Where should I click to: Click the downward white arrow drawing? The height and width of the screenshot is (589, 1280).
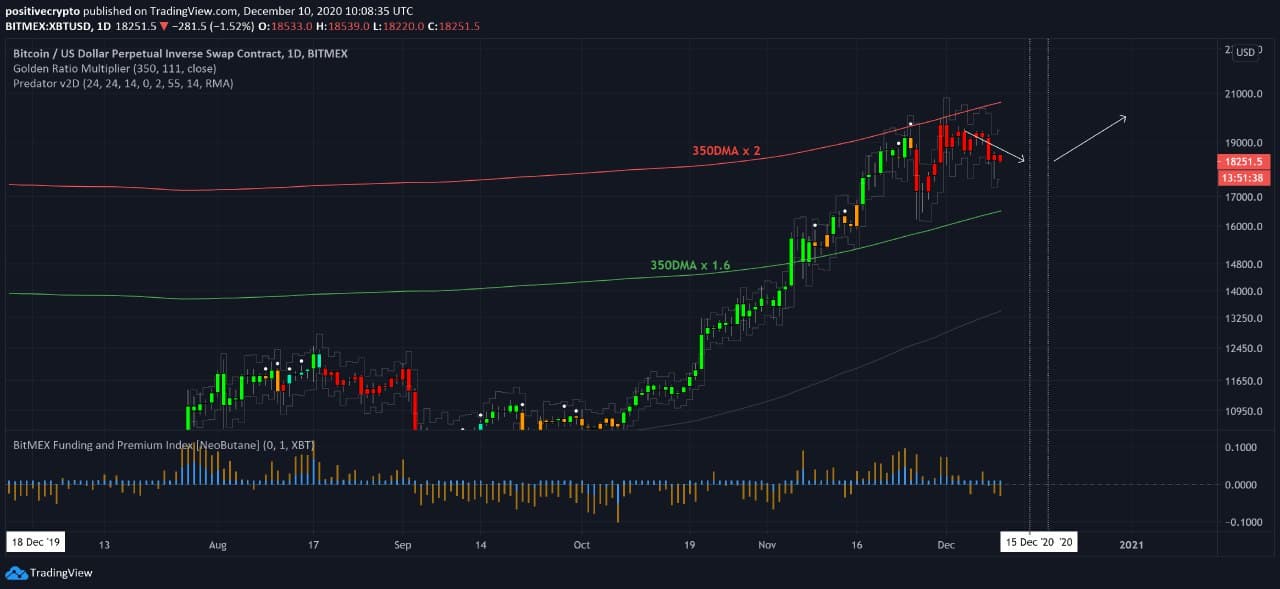coord(995,146)
